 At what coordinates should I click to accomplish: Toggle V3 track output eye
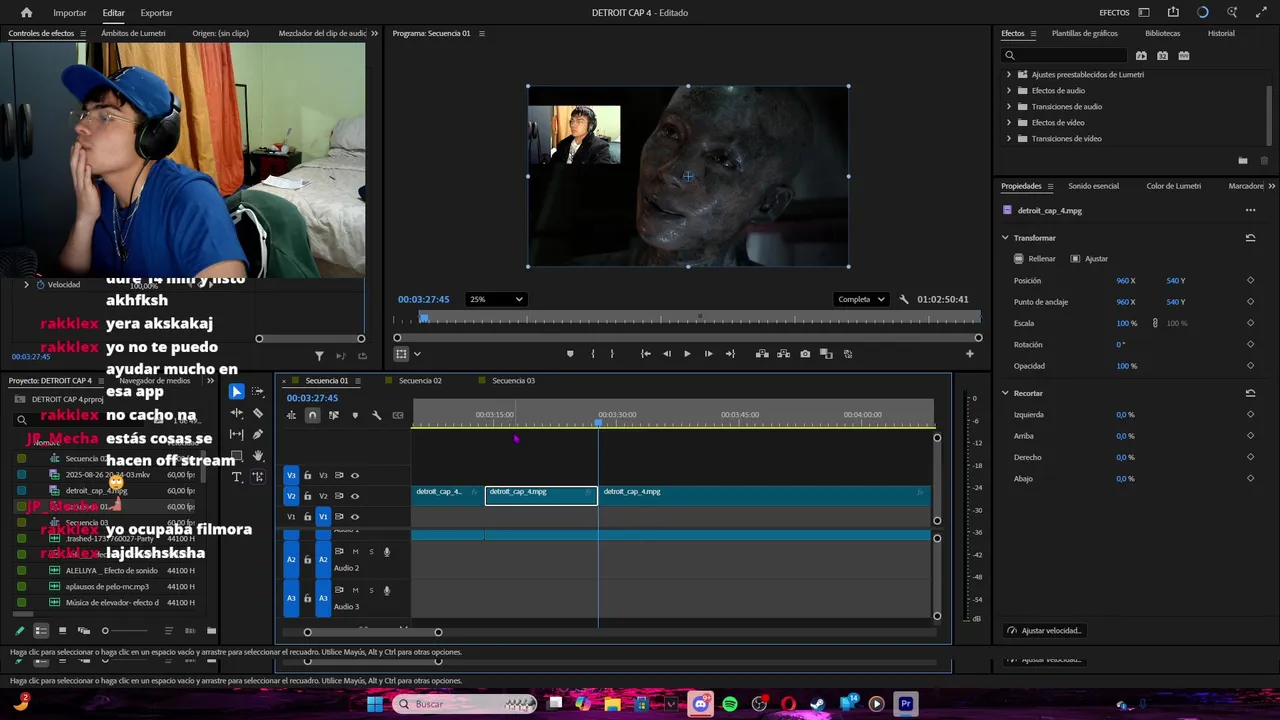pyautogui.click(x=354, y=476)
